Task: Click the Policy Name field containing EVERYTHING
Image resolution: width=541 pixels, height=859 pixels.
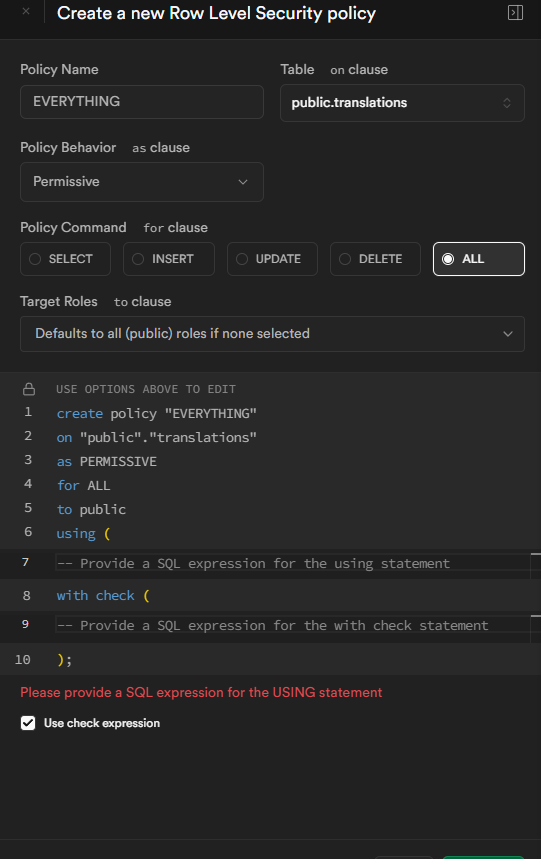Action: point(142,102)
